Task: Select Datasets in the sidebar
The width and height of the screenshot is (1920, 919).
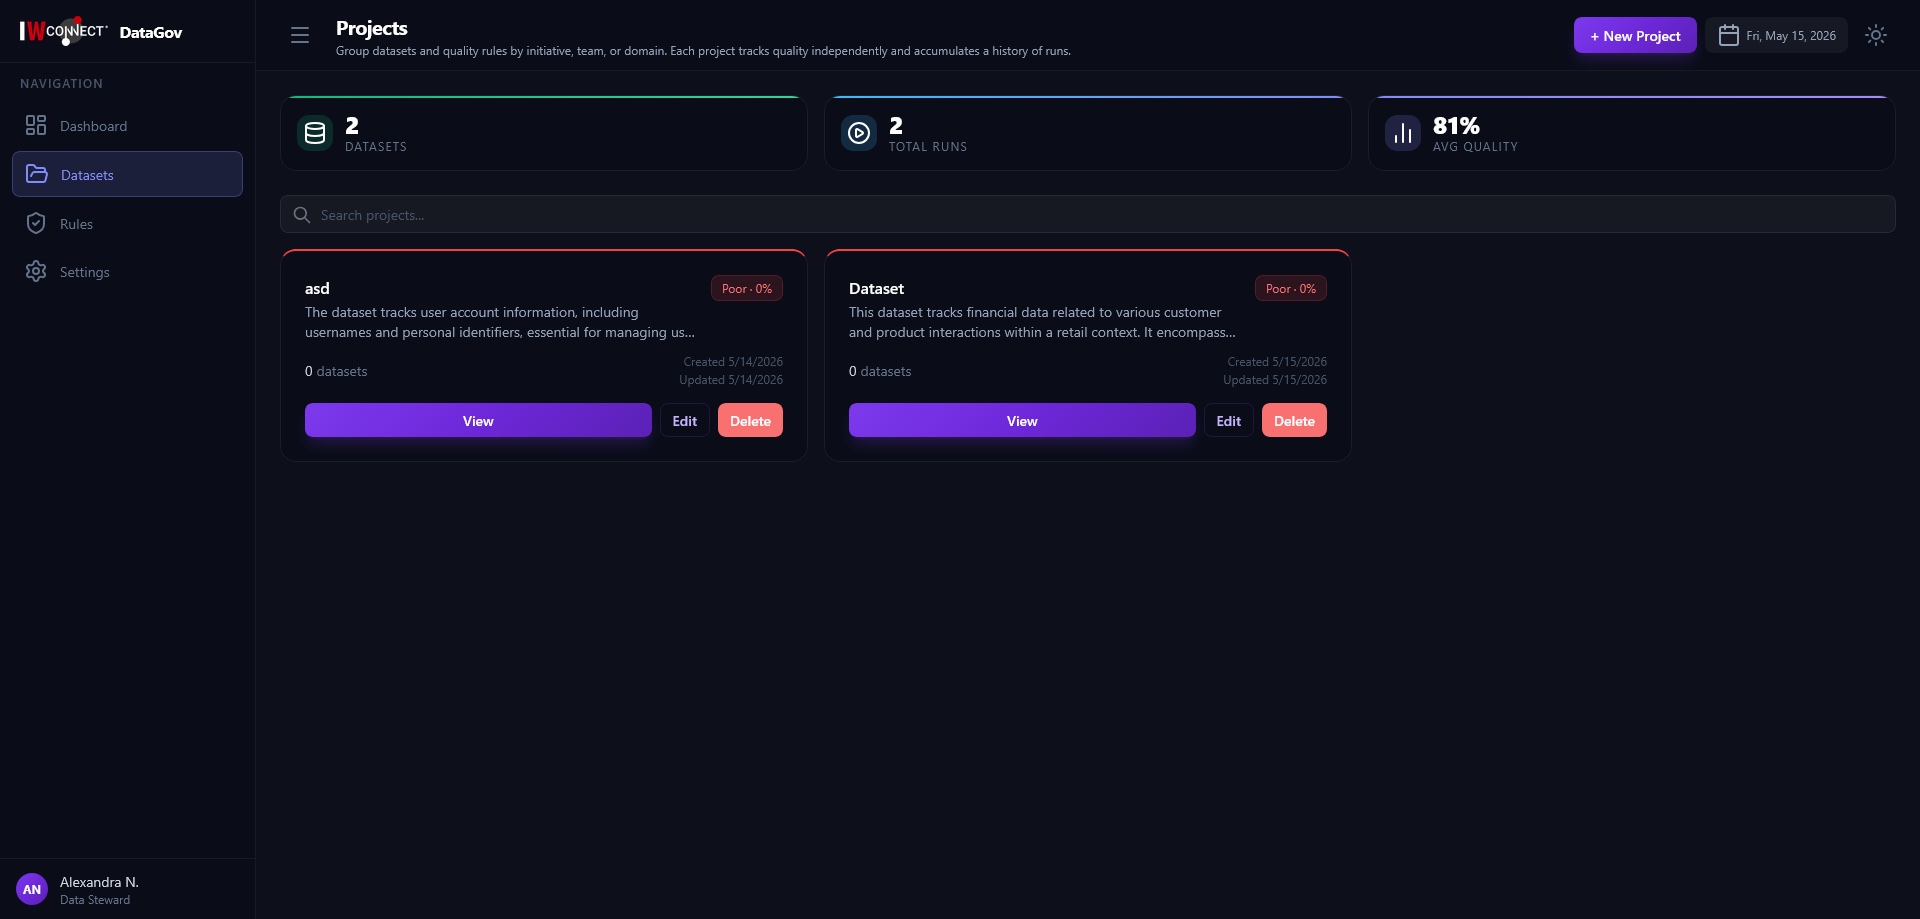Action: [127, 174]
